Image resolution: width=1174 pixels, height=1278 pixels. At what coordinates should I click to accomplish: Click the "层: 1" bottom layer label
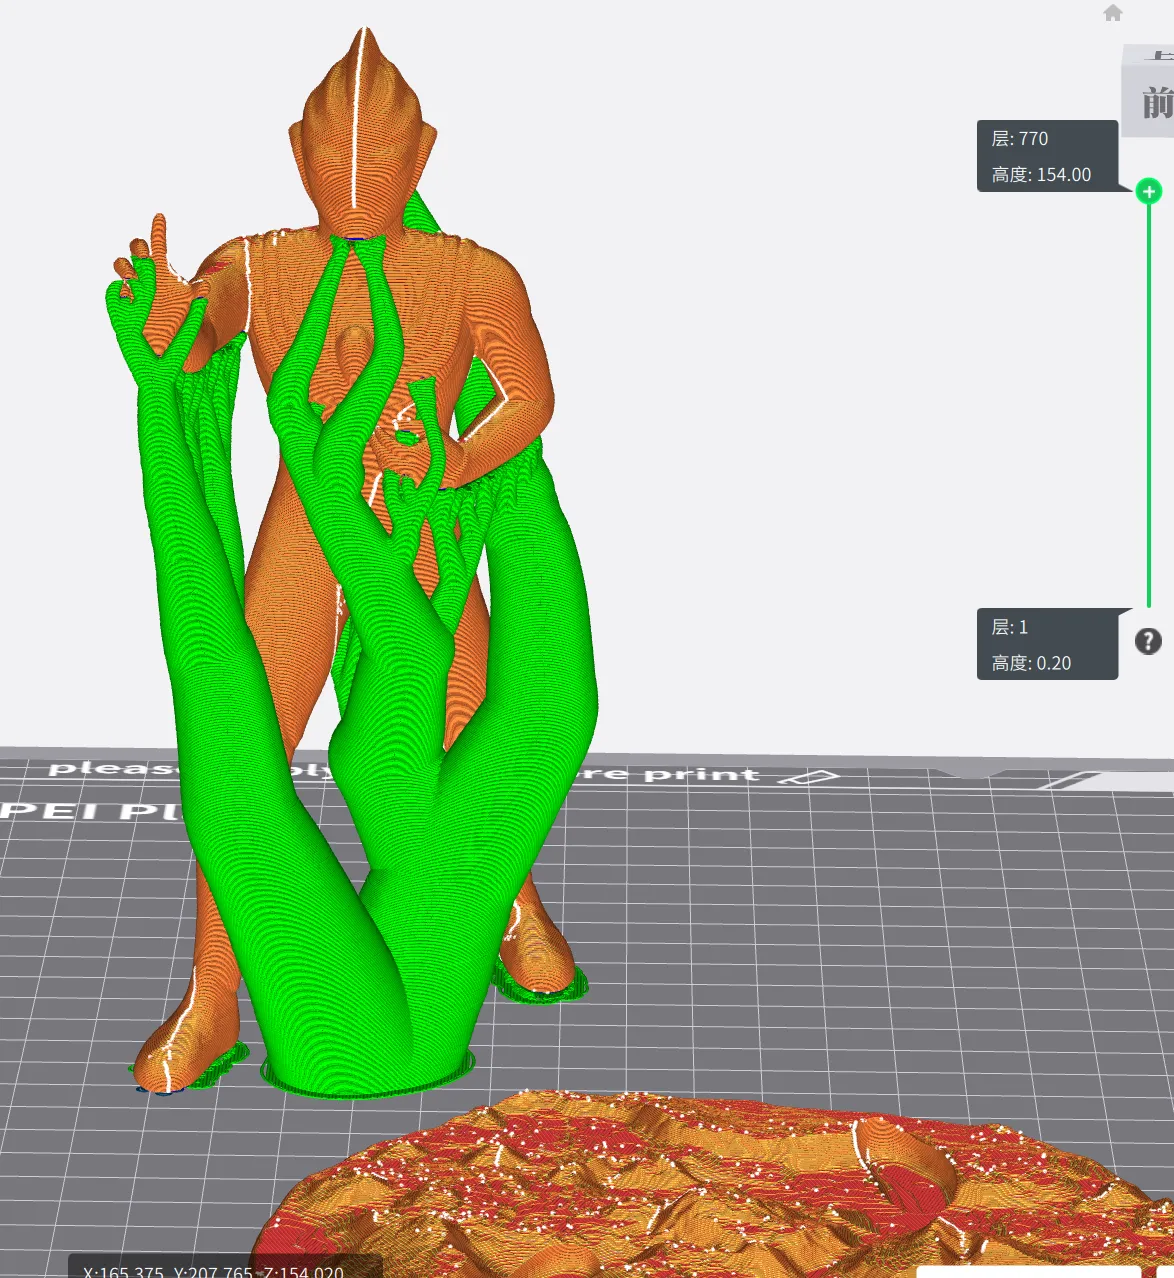click(1009, 627)
